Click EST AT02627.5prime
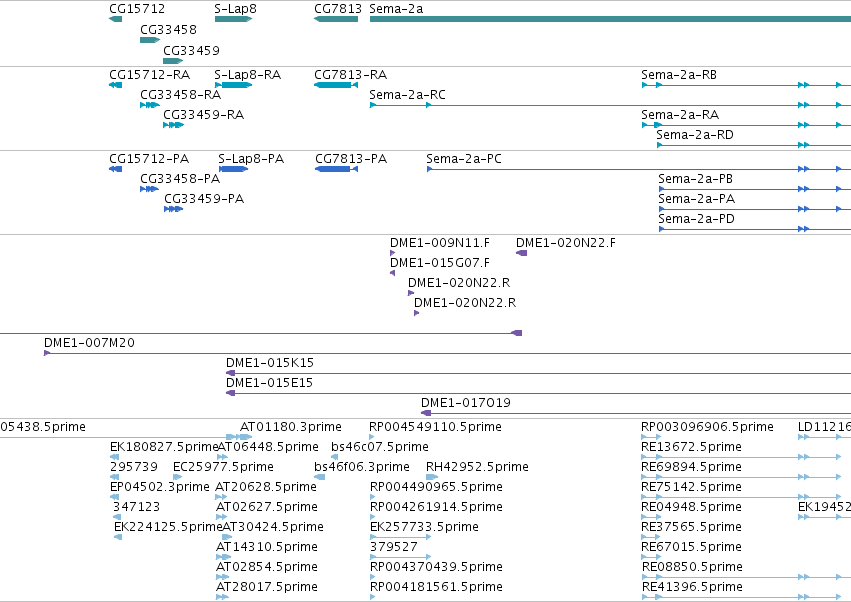Viewport: 851px width, 602px height. point(221,517)
